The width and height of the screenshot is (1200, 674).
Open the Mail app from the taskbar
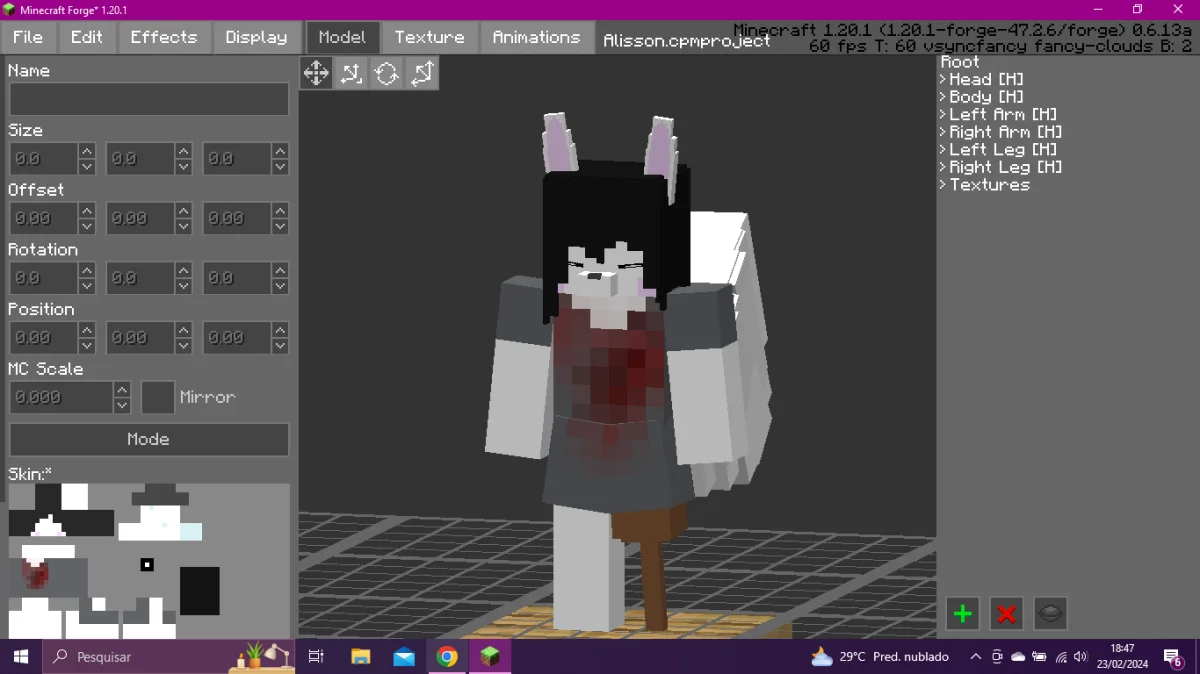click(404, 657)
